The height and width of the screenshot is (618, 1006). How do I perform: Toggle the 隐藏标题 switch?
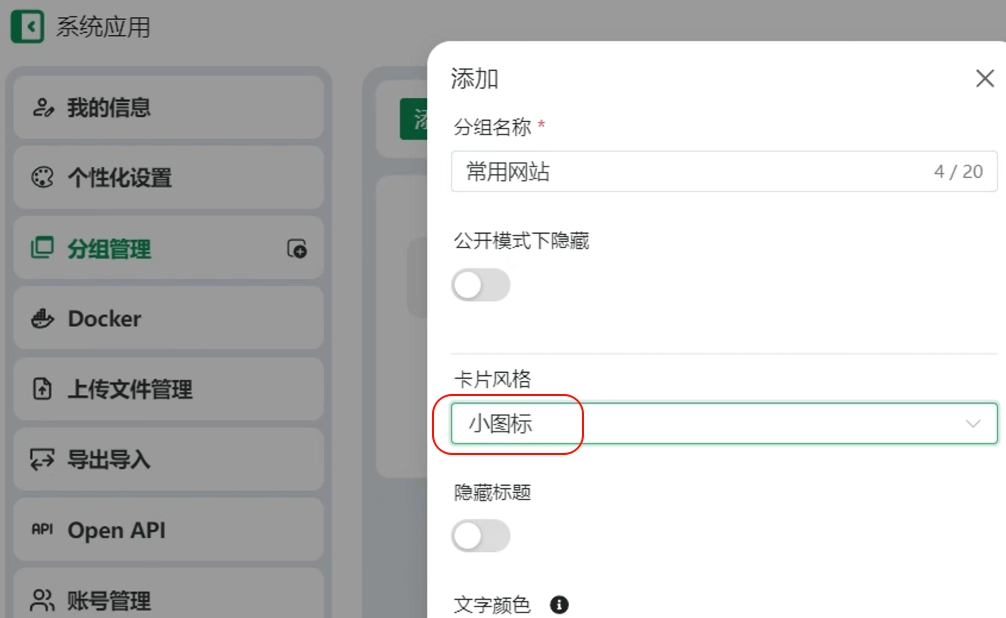click(481, 536)
